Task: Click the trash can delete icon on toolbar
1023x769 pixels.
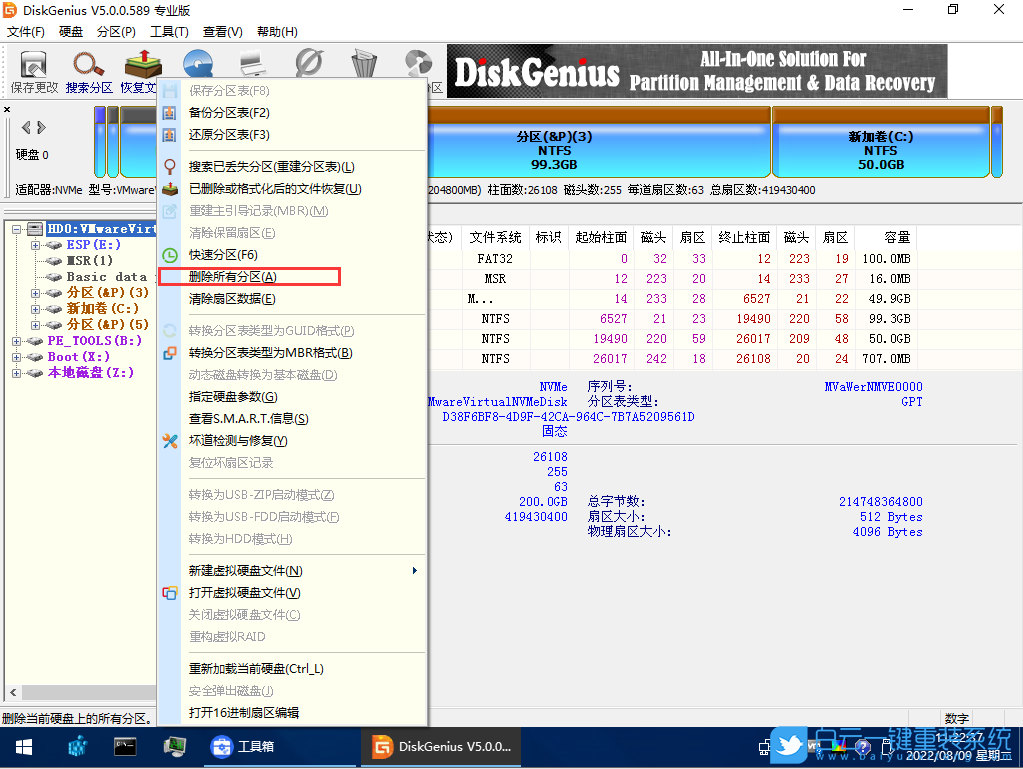Action: [x=363, y=62]
